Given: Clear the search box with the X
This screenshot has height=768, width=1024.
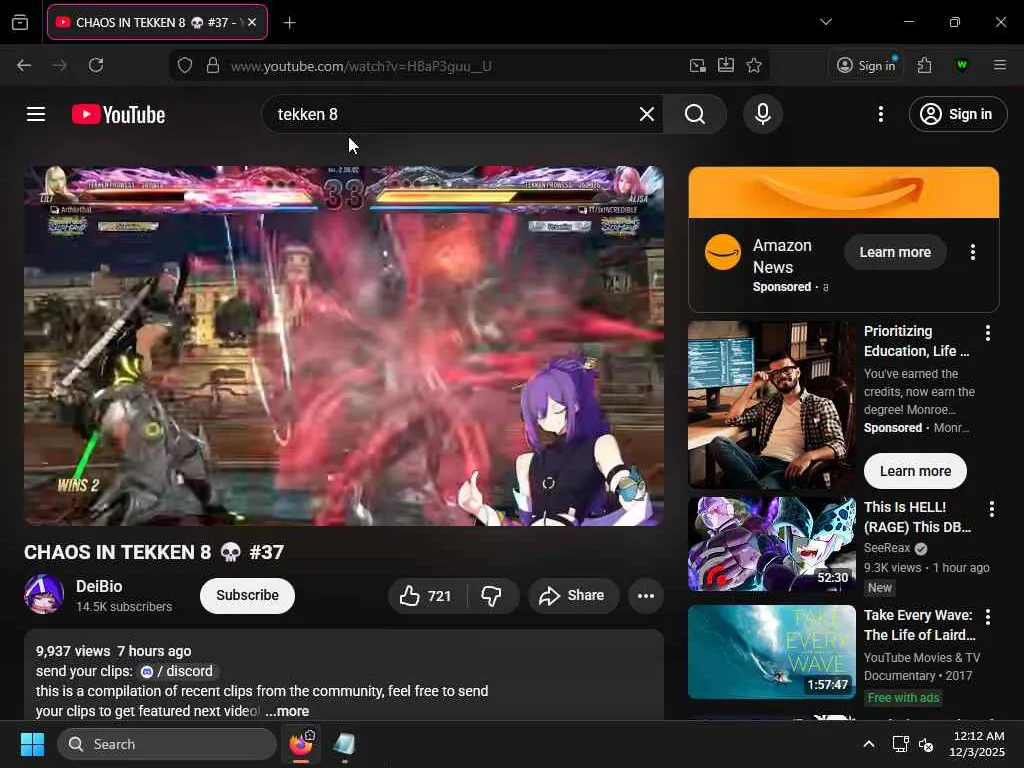Looking at the screenshot, I should [x=647, y=114].
